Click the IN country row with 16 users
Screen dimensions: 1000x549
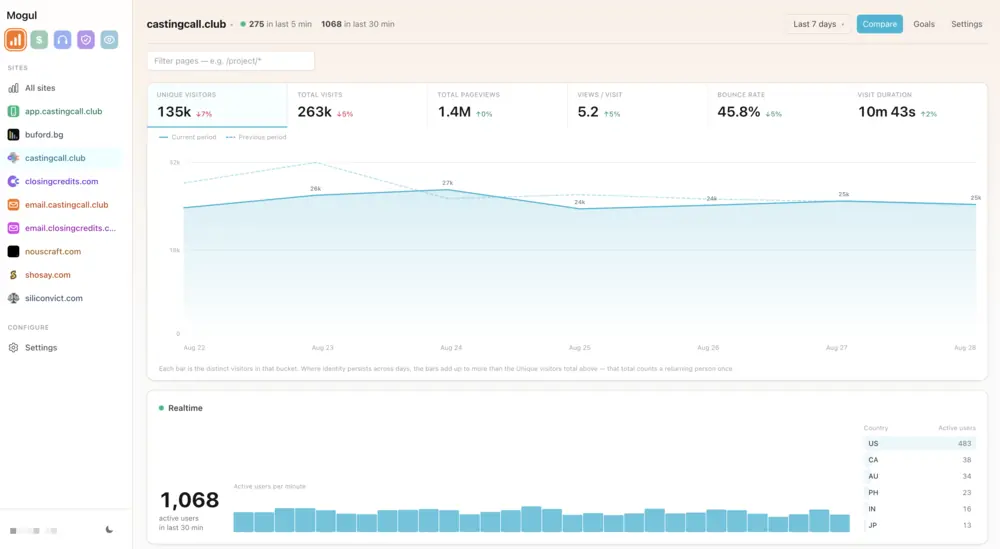(x=920, y=509)
